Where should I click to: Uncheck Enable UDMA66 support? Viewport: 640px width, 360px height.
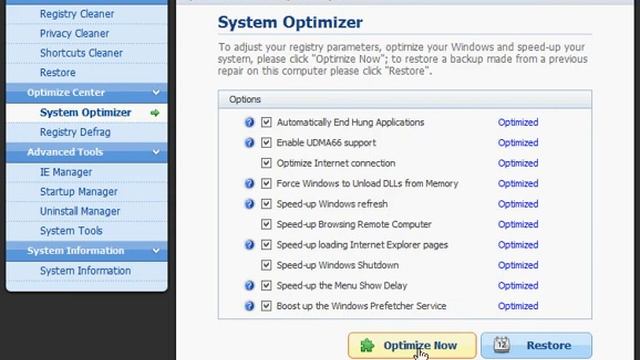pyautogui.click(x=266, y=143)
